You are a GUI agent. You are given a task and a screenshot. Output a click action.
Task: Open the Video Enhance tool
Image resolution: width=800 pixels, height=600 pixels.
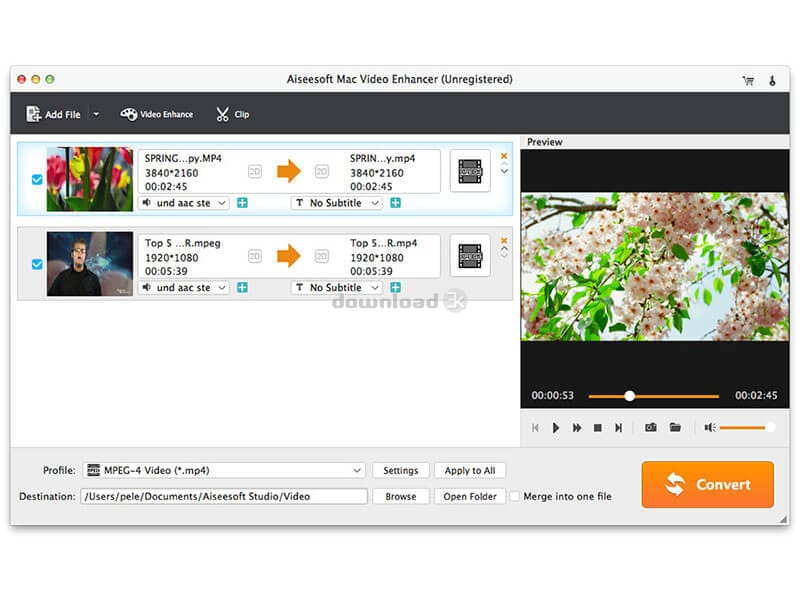(x=157, y=114)
